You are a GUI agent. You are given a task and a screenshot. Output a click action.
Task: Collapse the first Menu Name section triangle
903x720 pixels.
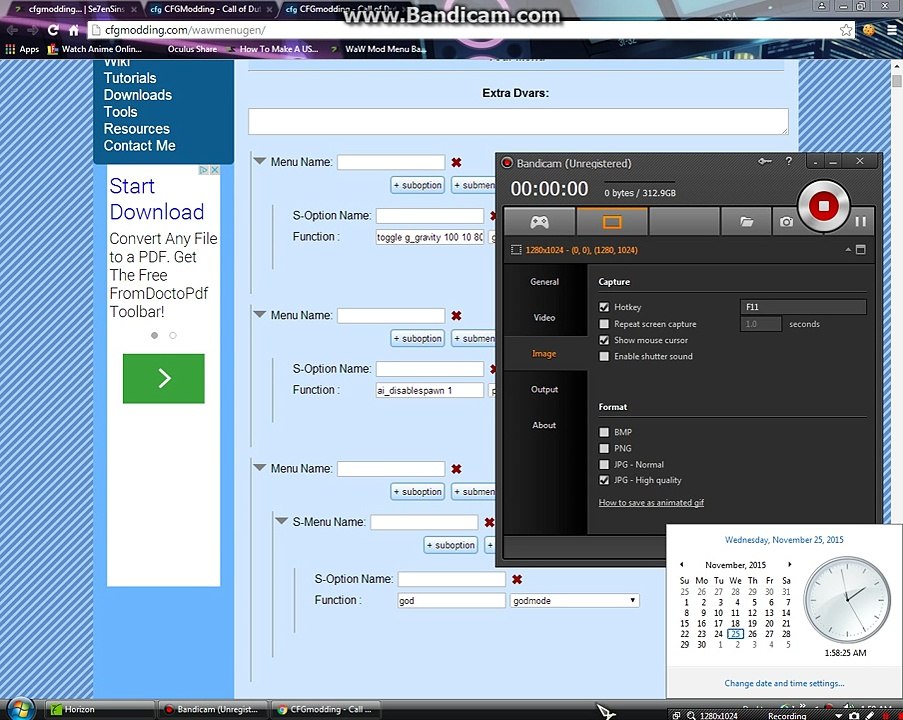tap(260, 161)
